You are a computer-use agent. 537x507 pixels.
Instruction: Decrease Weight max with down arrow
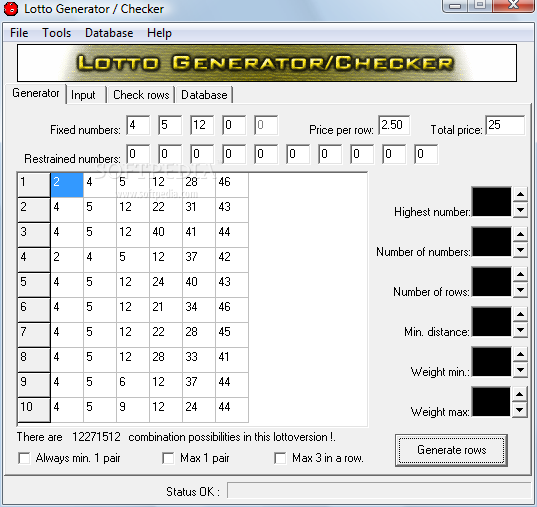pyautogui.click(x=520, y=409)
